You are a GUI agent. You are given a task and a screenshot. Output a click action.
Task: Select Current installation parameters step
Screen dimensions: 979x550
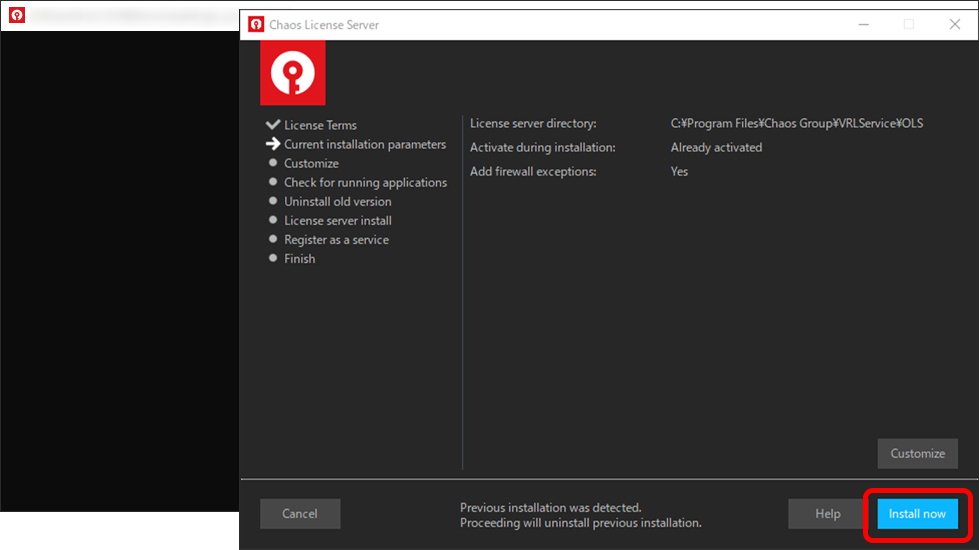pos(365,144)
